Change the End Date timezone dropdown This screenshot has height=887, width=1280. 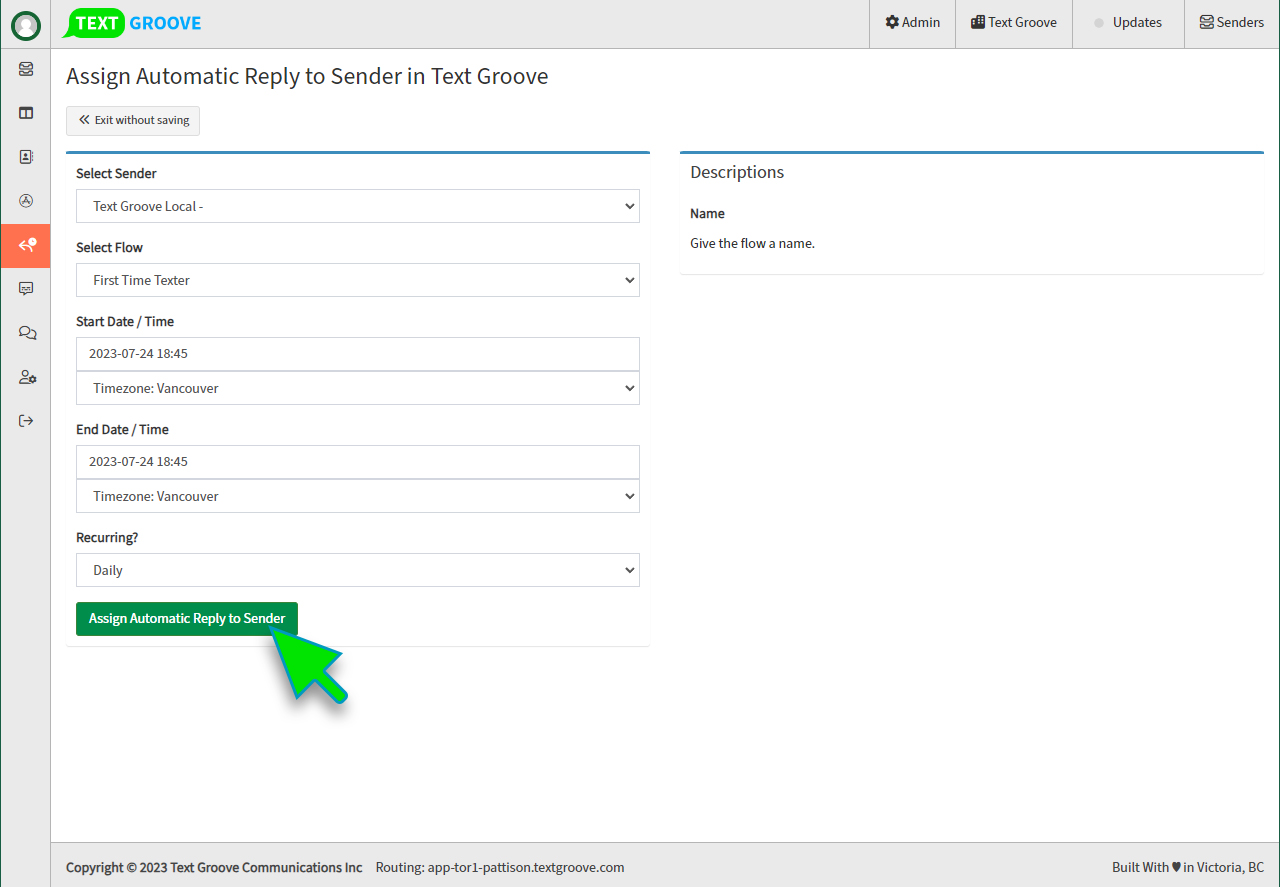(357, 496)
